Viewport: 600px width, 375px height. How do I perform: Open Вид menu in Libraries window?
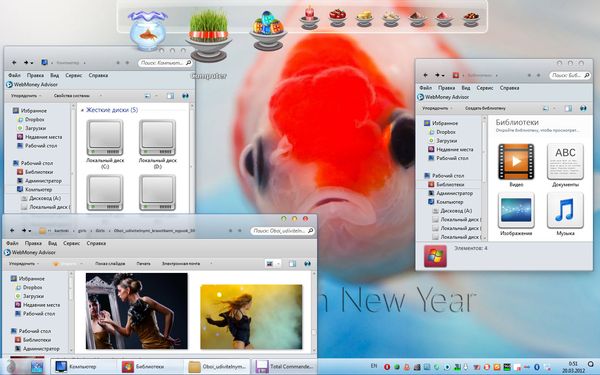click(x=465, y=88)
